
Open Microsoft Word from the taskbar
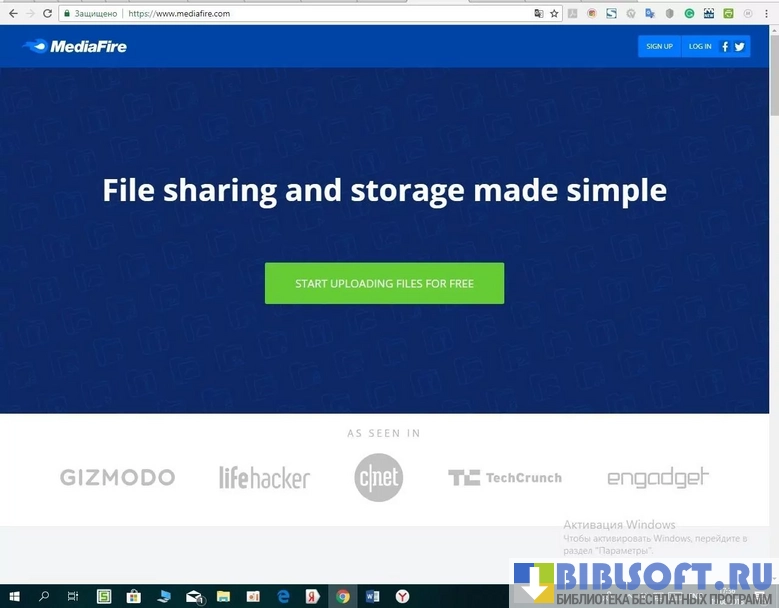[372, 597]
